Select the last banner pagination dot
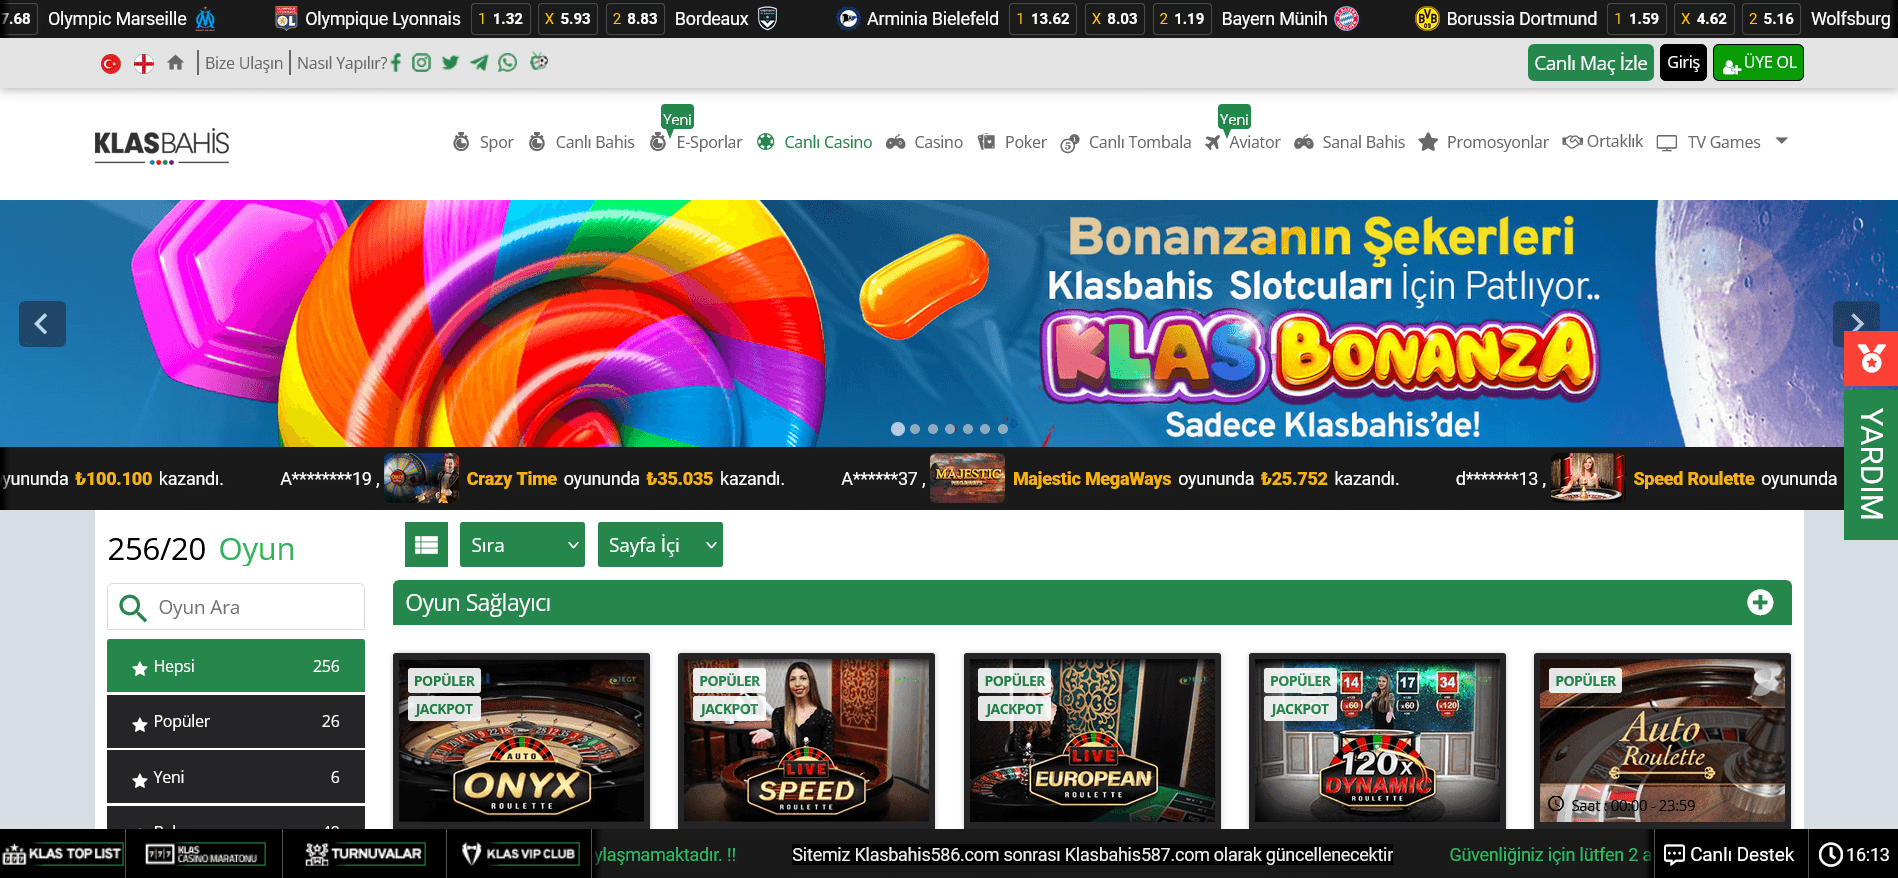The image size is (1898, 878). (x=1002, y=429)
